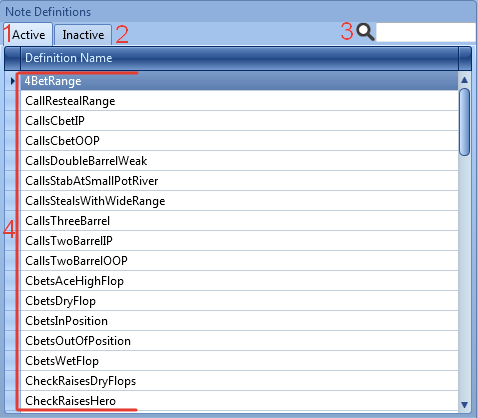Focus the note definitions search field
Image resolution: width=478 pixels, height=418 pixels.
coord(426,32)
